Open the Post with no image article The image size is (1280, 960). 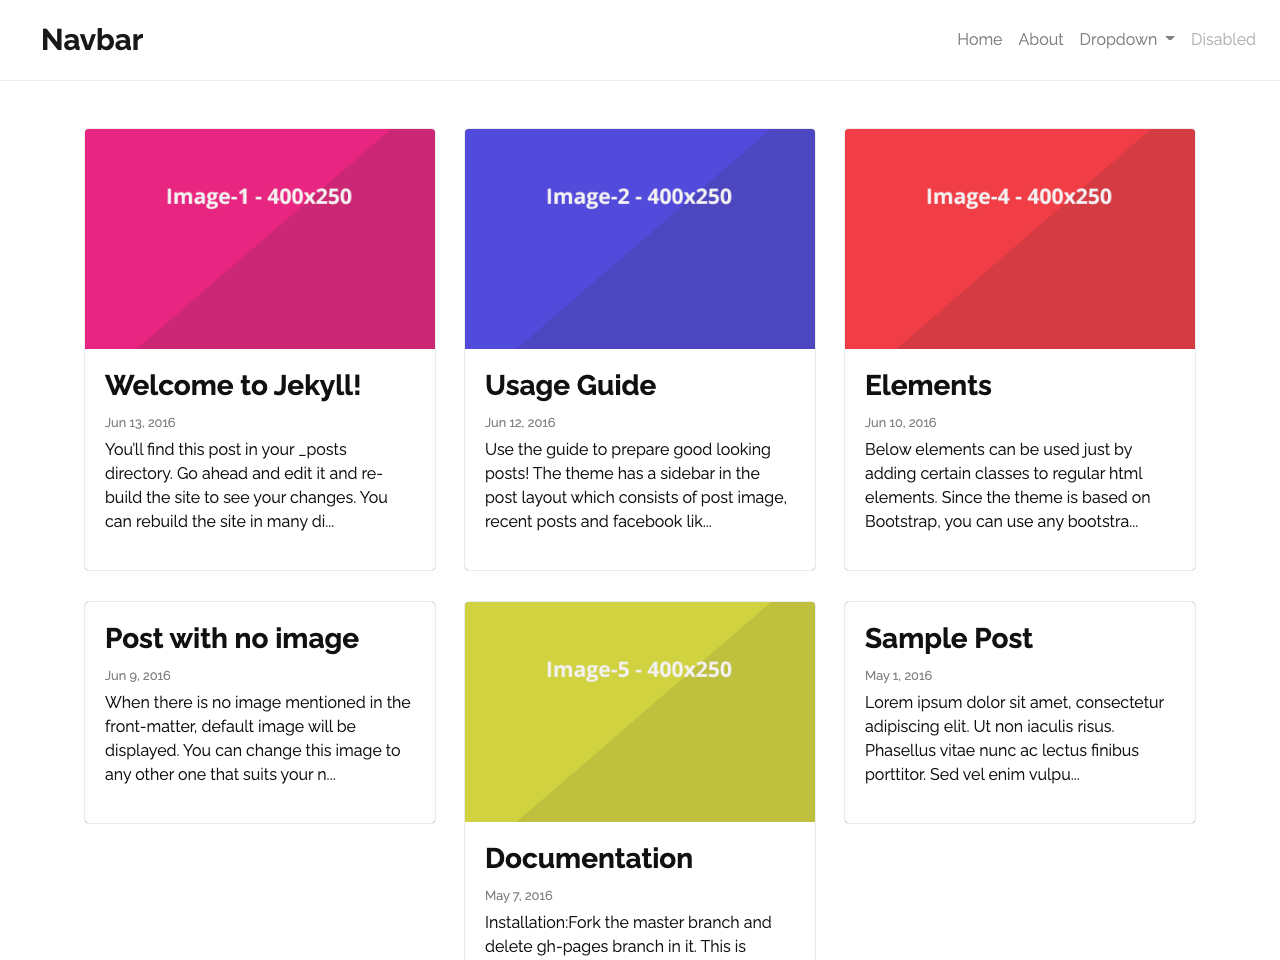232,638
